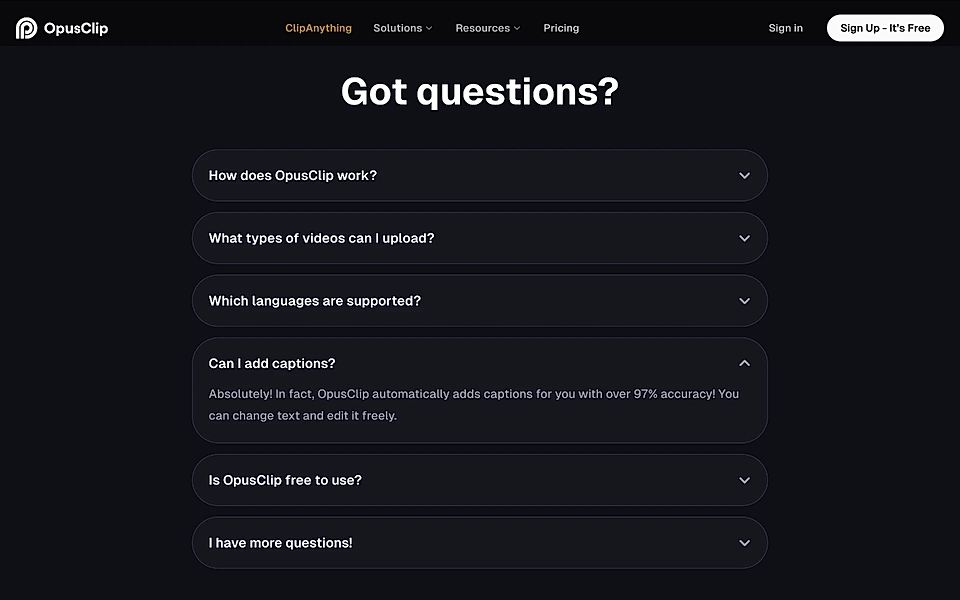This screenshot has width=960, height=600.
Task: Click the down chevron on the languages question
Action: [744, 300]
